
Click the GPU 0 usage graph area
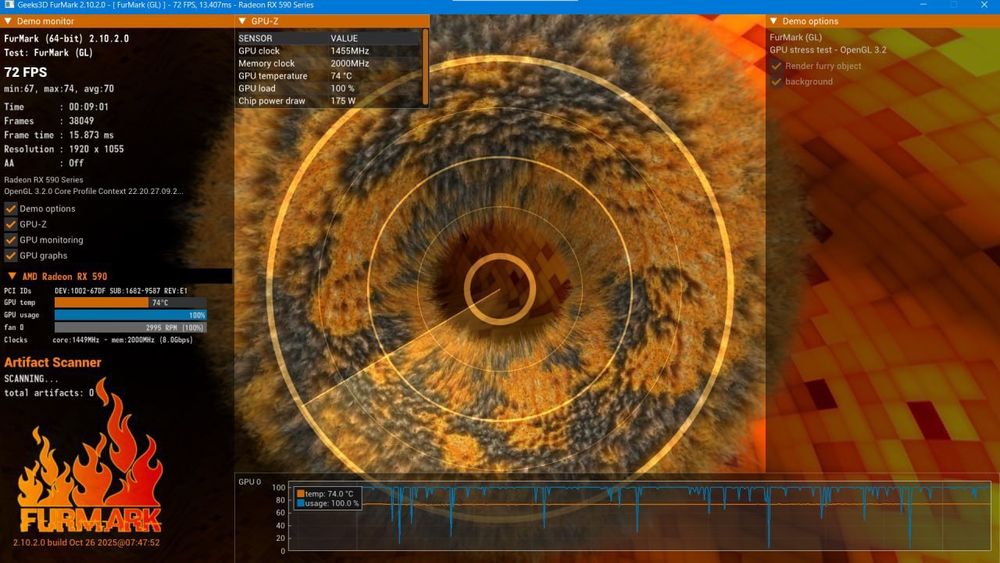640,516
